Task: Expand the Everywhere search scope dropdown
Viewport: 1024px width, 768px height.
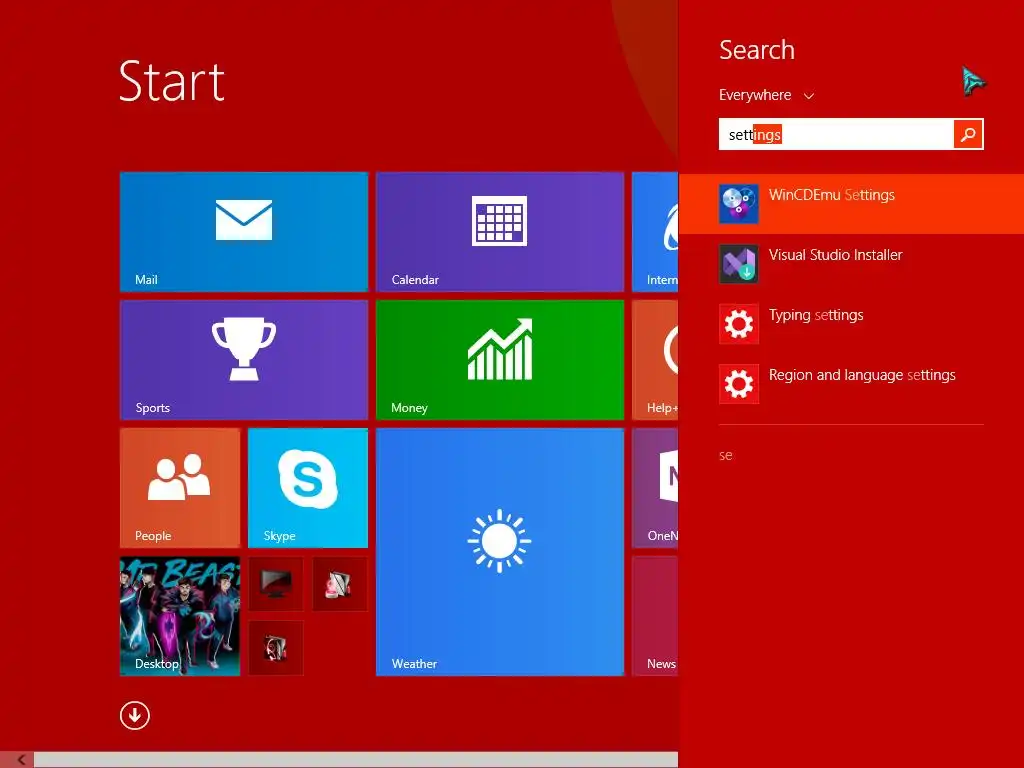Action: pos(766,95)
